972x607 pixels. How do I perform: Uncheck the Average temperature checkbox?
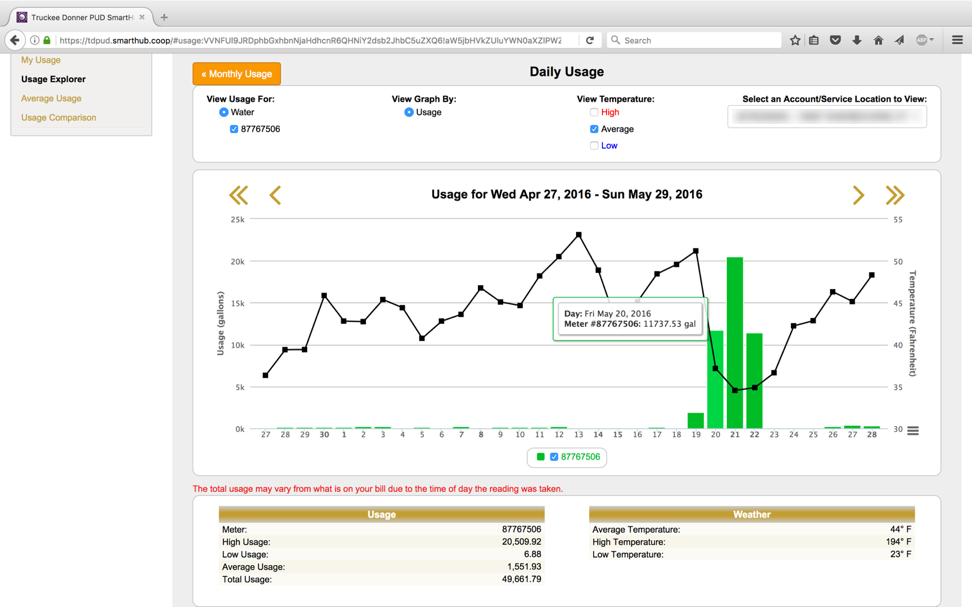coord(594,129)
